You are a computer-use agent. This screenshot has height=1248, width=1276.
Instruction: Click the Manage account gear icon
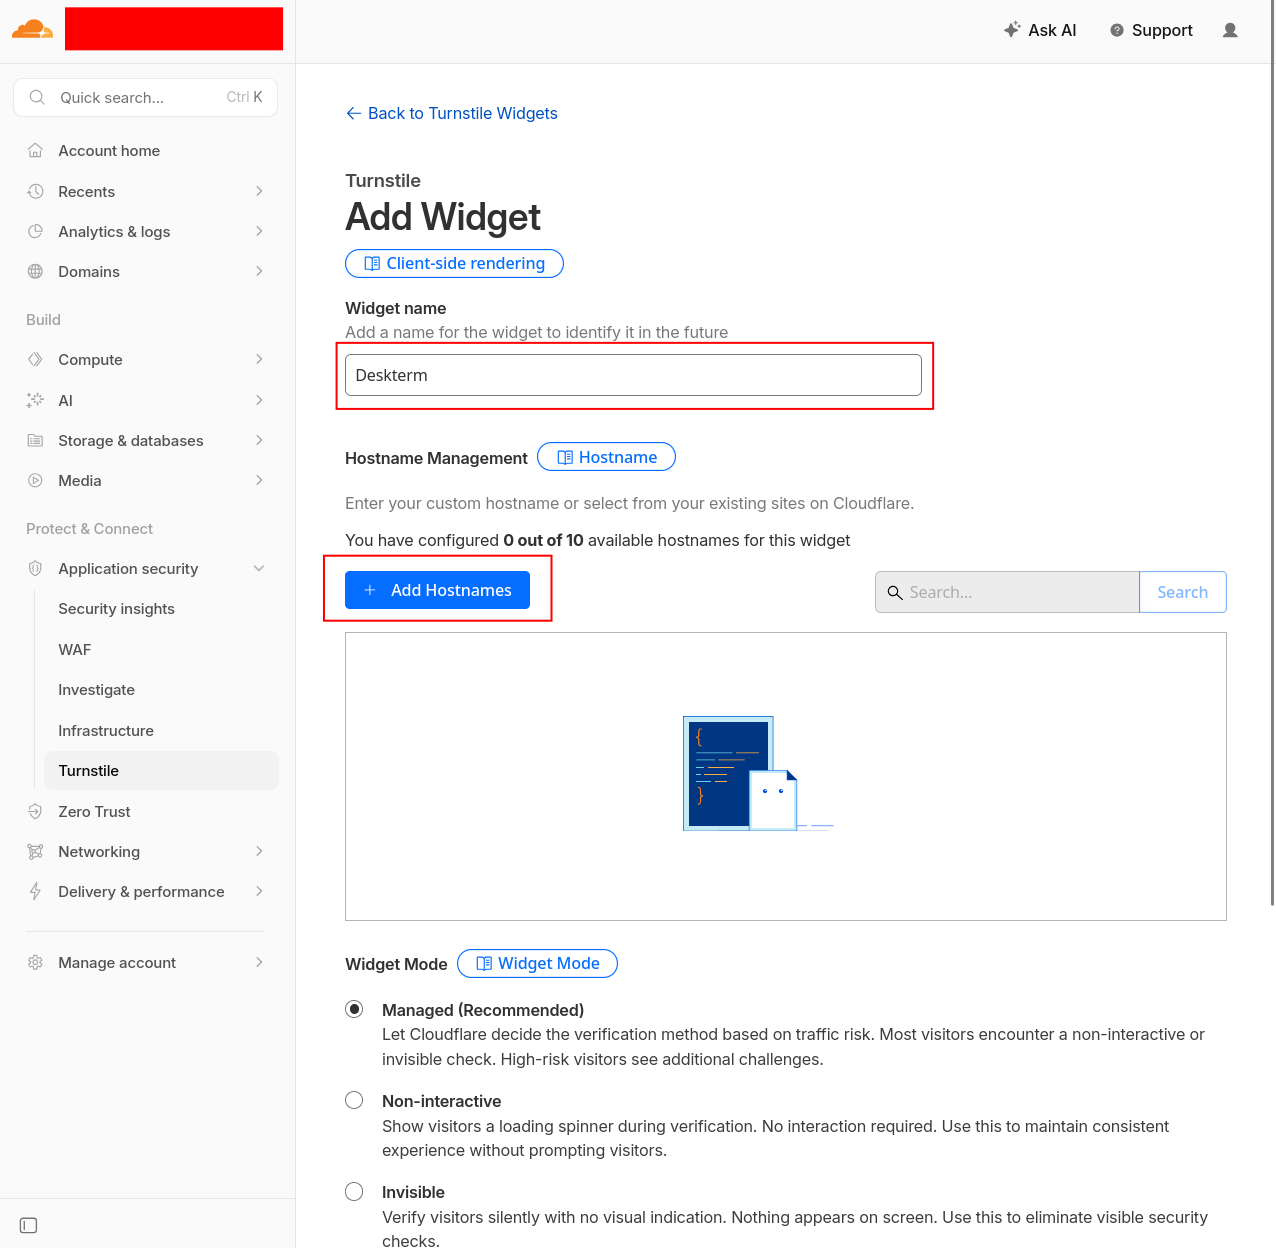pyautogui.click(x=35, y=962)
